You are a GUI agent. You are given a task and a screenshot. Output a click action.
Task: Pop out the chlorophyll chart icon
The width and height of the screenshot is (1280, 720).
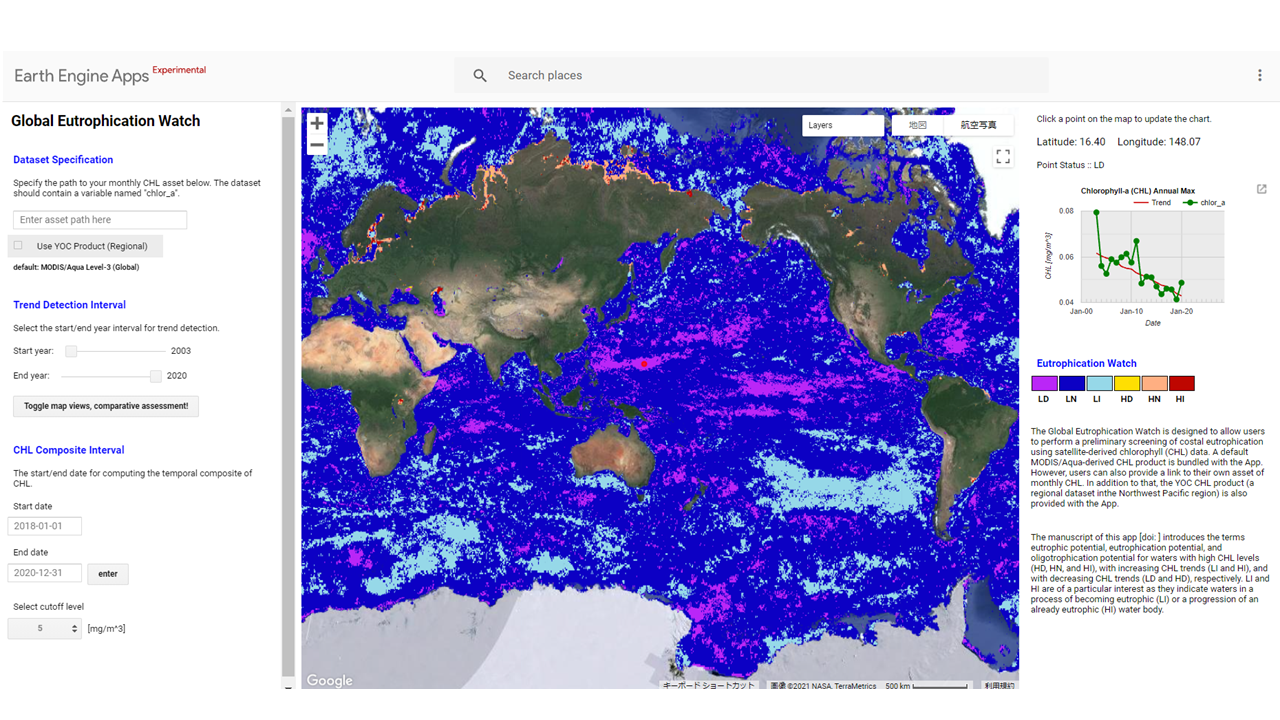(1262, 189)
